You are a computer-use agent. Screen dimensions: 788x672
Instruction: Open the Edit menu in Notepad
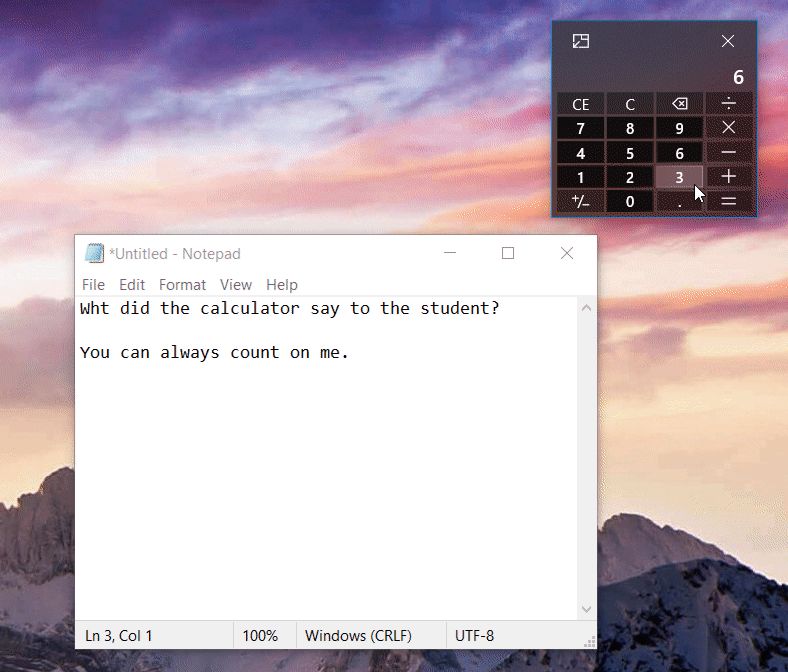click(x=132, y=285)
